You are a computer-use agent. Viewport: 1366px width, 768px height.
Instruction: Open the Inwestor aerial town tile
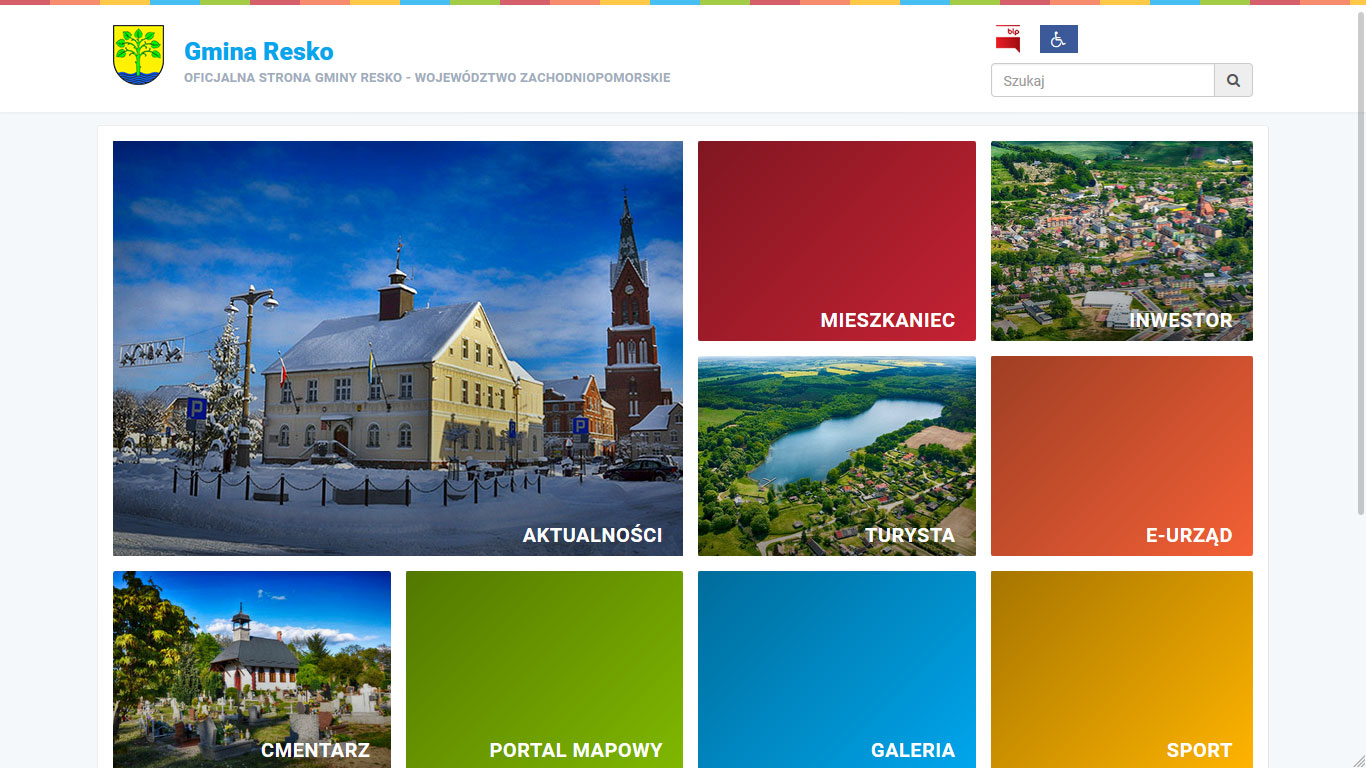(x=1121, y=241)
